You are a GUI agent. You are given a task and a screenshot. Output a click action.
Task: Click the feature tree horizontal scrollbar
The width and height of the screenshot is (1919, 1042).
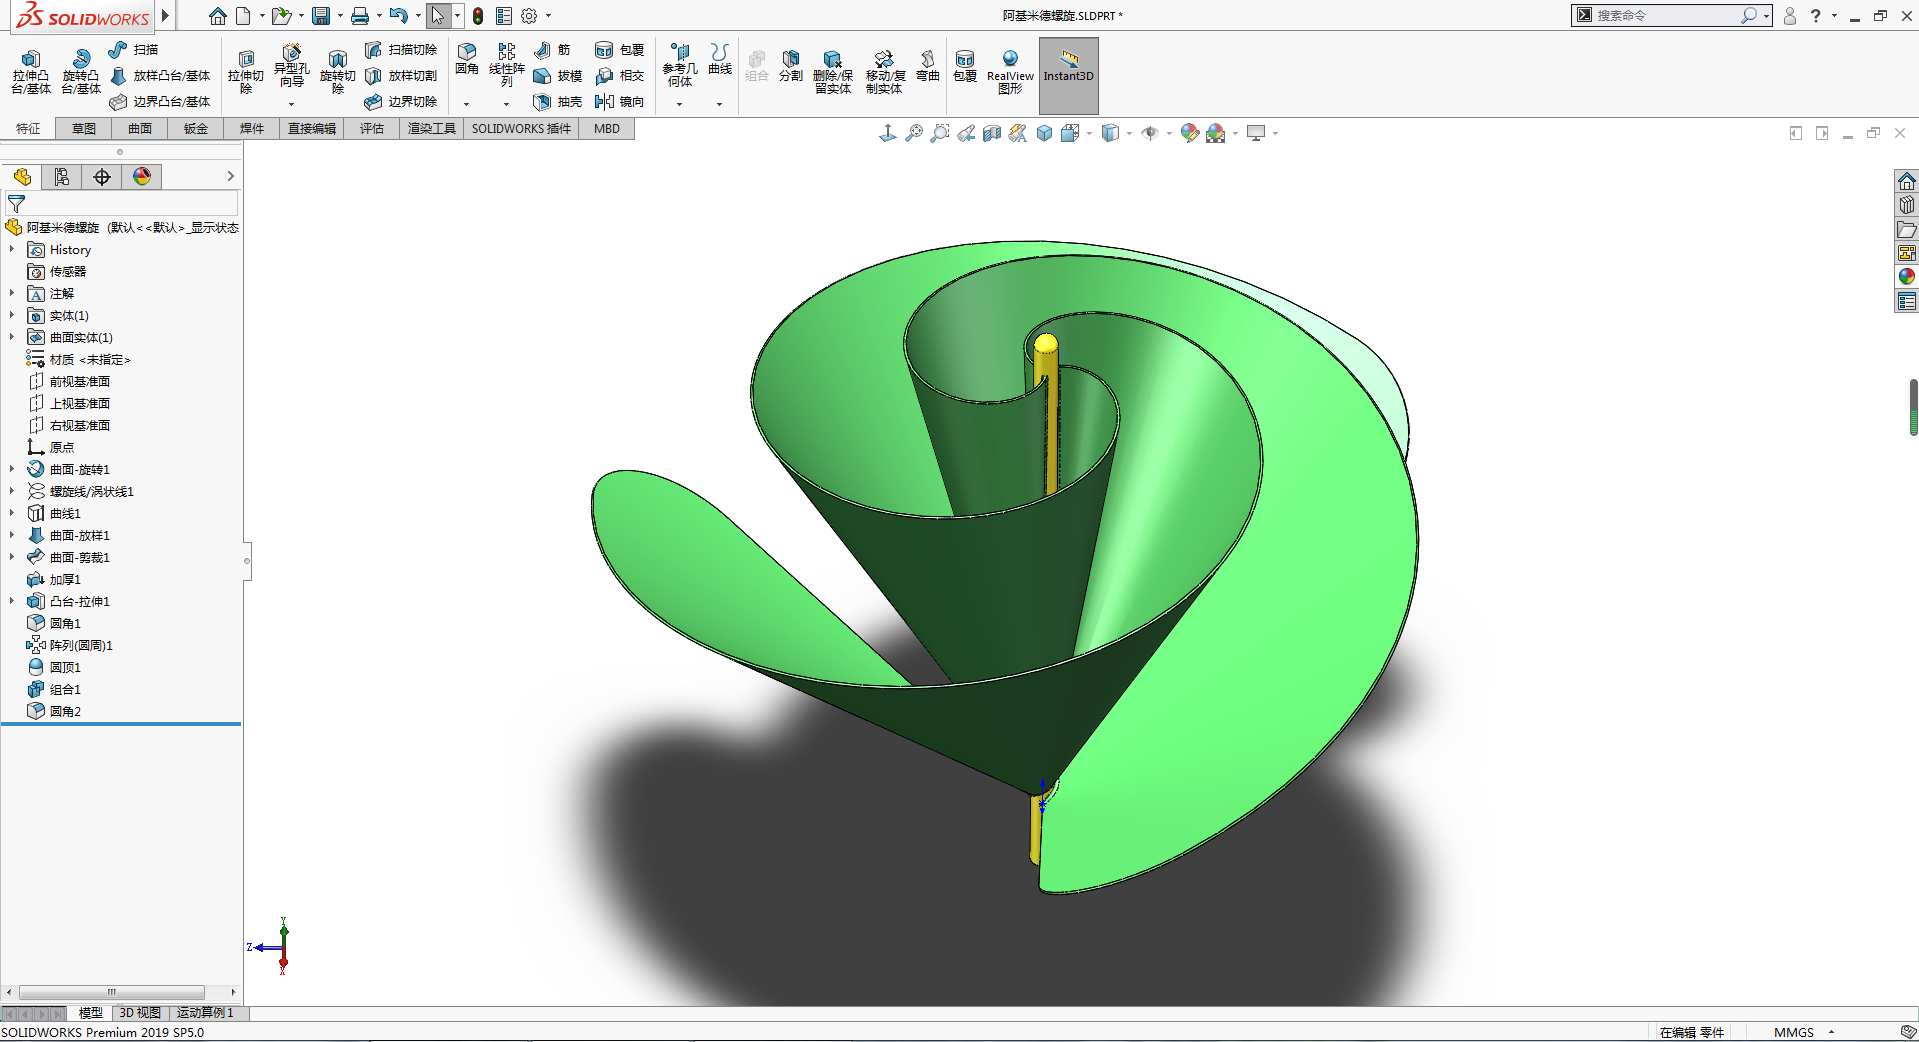[112, 993]
